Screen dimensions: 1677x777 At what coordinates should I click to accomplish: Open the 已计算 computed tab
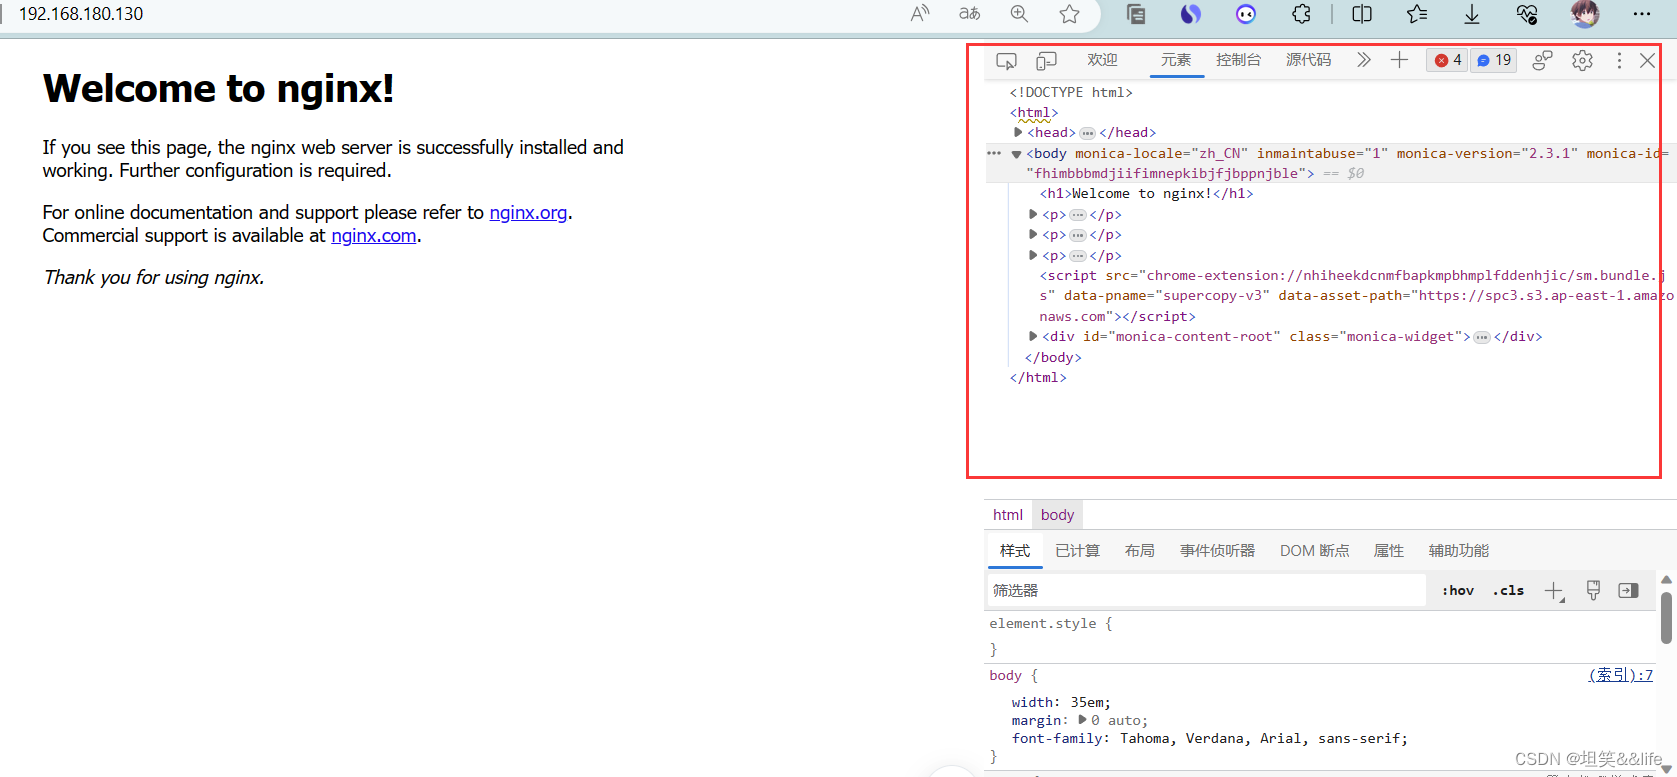[x=1077, y=551]
